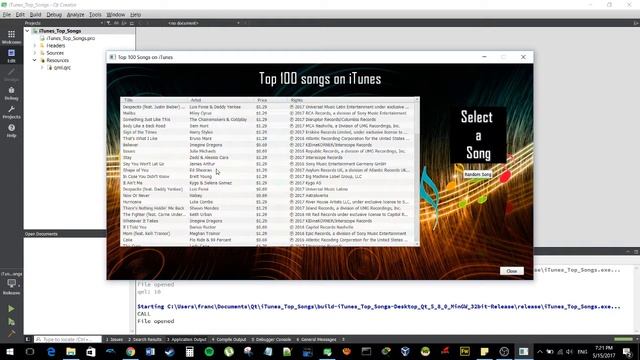
Task: Click the filter tree icon in Projects pane
Action: coord(109,23)
